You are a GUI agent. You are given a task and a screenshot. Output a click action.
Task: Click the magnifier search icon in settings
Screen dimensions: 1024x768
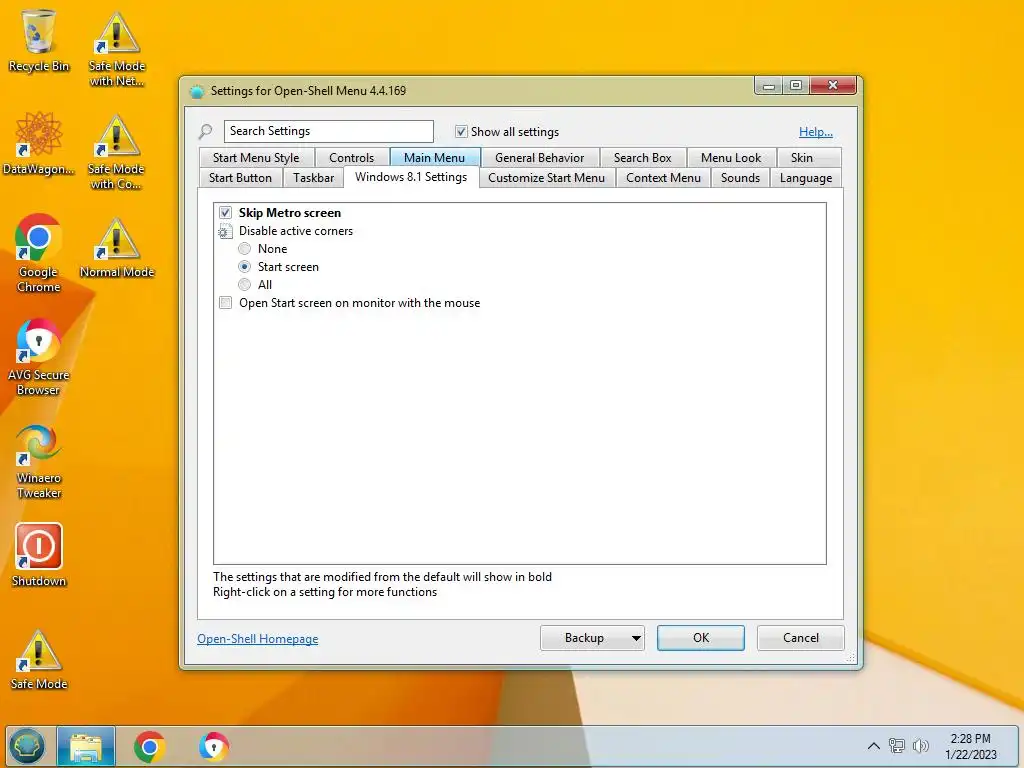[206, 131]
